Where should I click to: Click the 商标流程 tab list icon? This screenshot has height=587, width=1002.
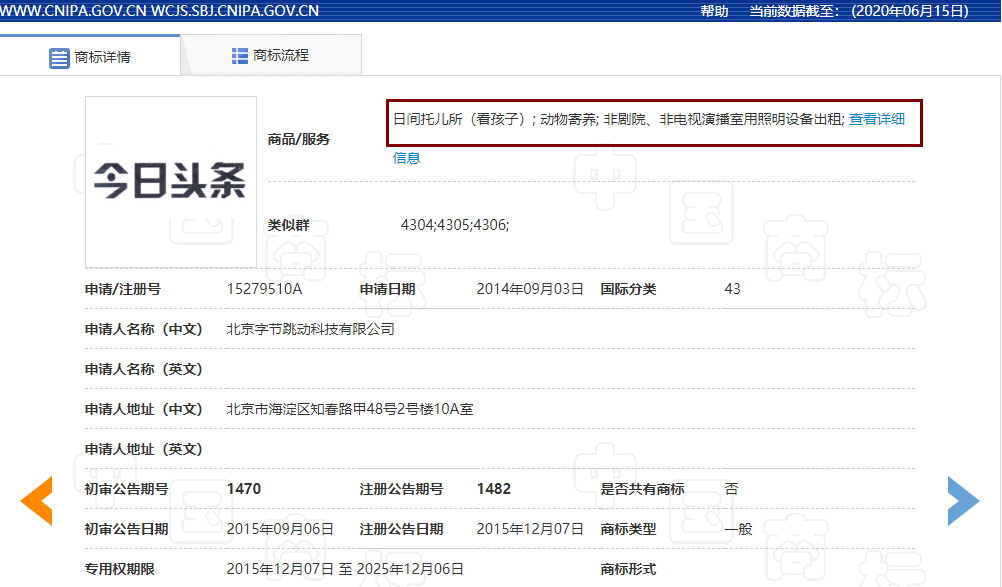[x=240, y=56]
